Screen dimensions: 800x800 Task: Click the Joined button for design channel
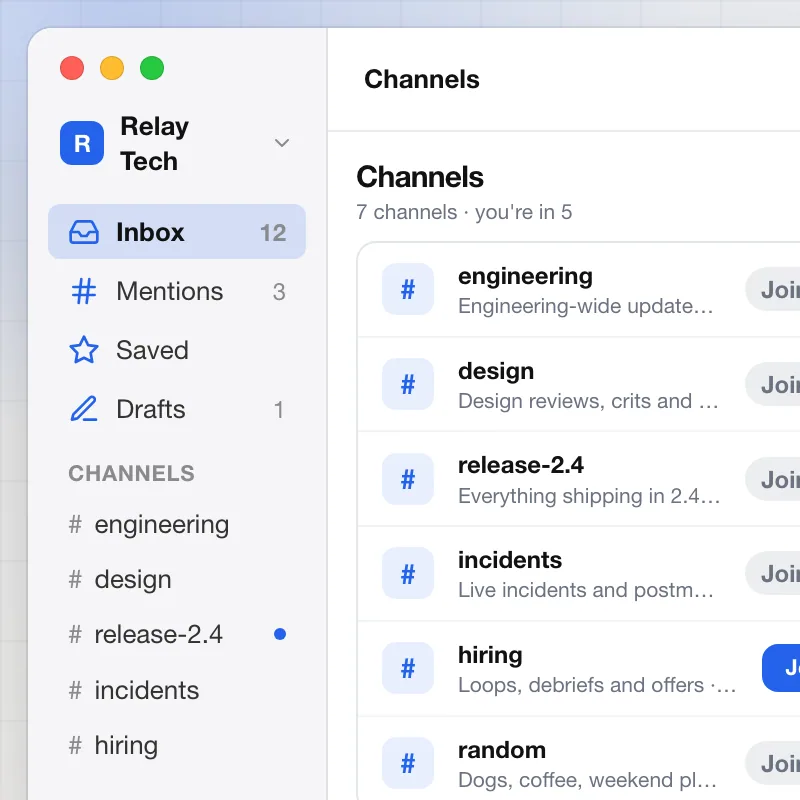773,385
